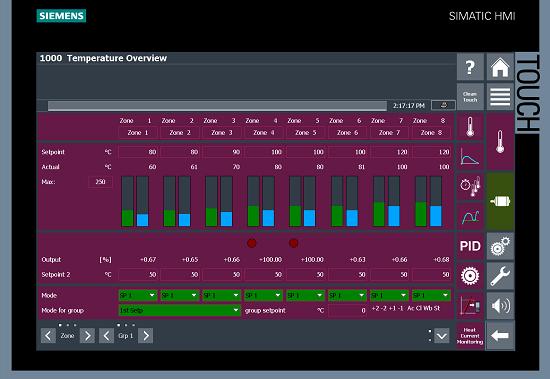The height and width of the screenshot is (379, 550).
Task: Click Zone 1 green setpoint bar
Action: pos(127,218)
